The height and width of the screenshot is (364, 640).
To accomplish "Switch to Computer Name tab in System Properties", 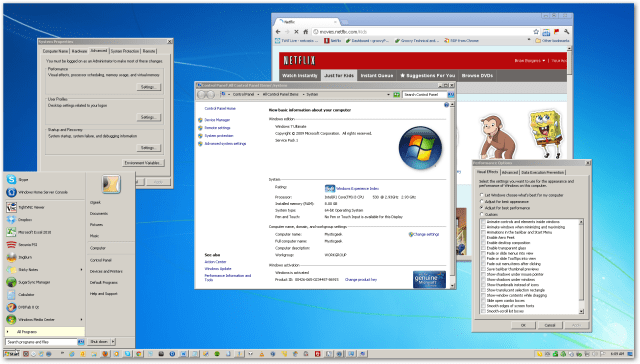I will coord(56,51).
